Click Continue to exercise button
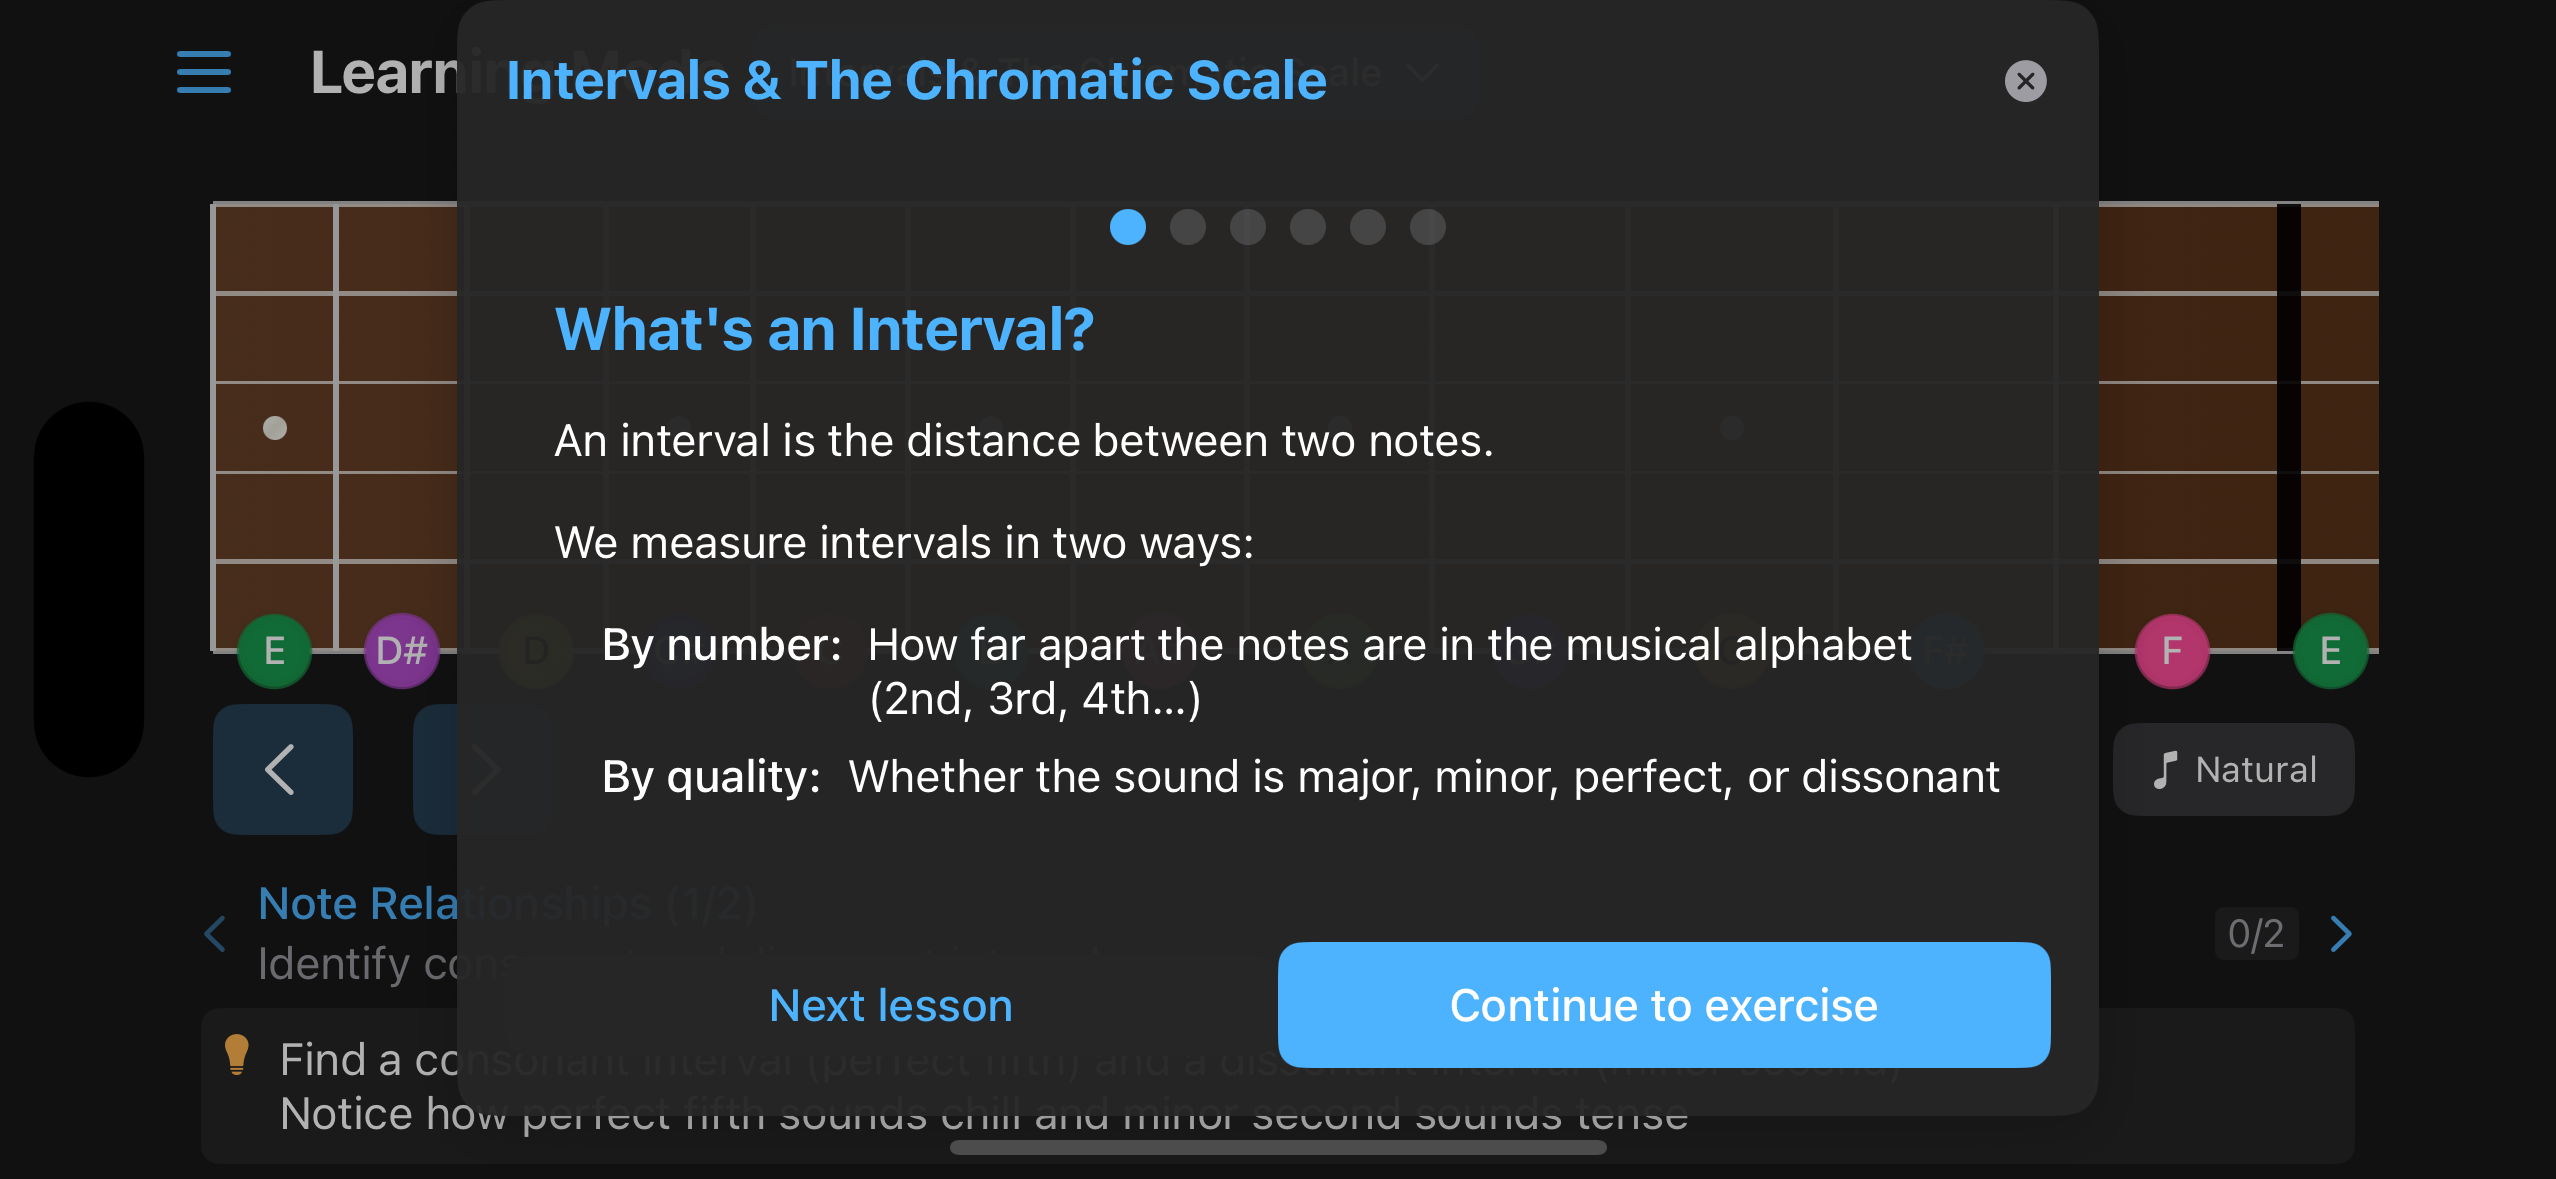 point(1664,1005)
